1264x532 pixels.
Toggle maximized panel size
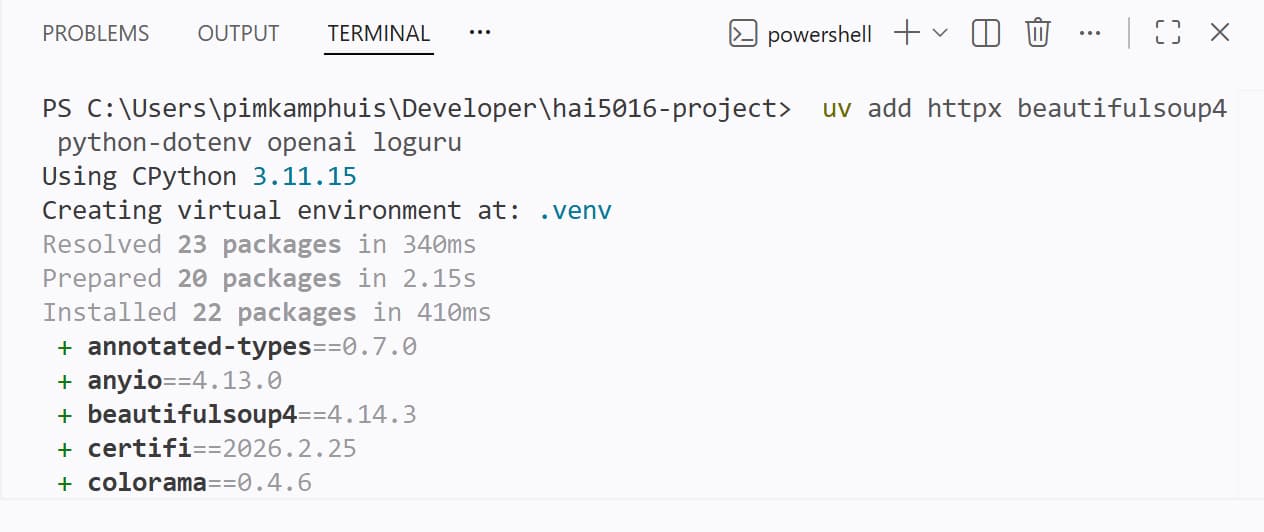tap(1167, 33)
